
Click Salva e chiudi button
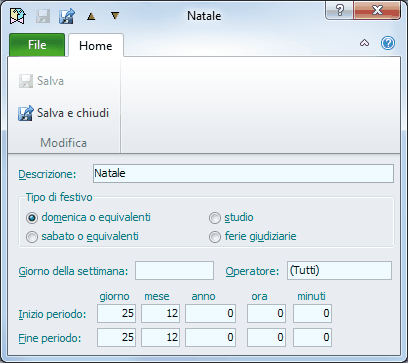[63, 113]
